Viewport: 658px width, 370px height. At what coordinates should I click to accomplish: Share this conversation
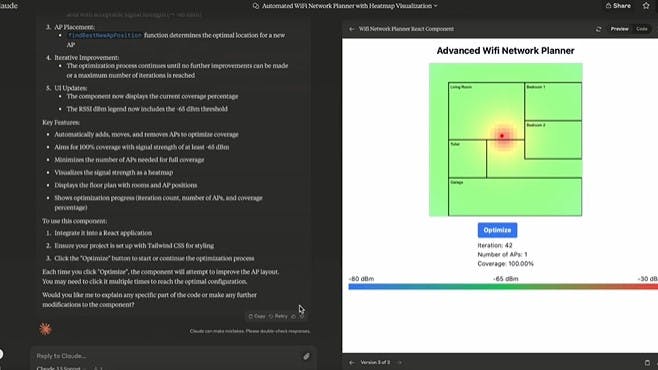pos(618,6)
